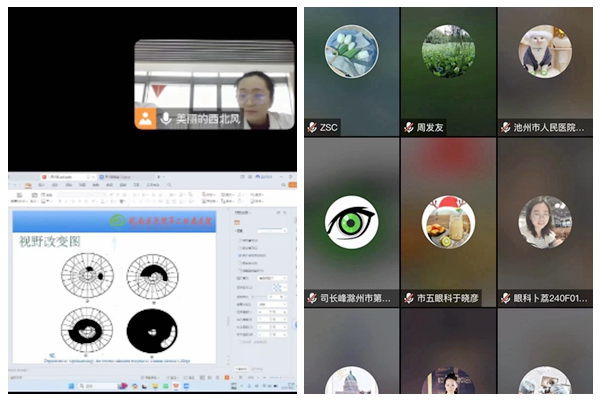Switch to the first WPS document tab
Viewport: 600px width, 400px height.
point(68,177)
